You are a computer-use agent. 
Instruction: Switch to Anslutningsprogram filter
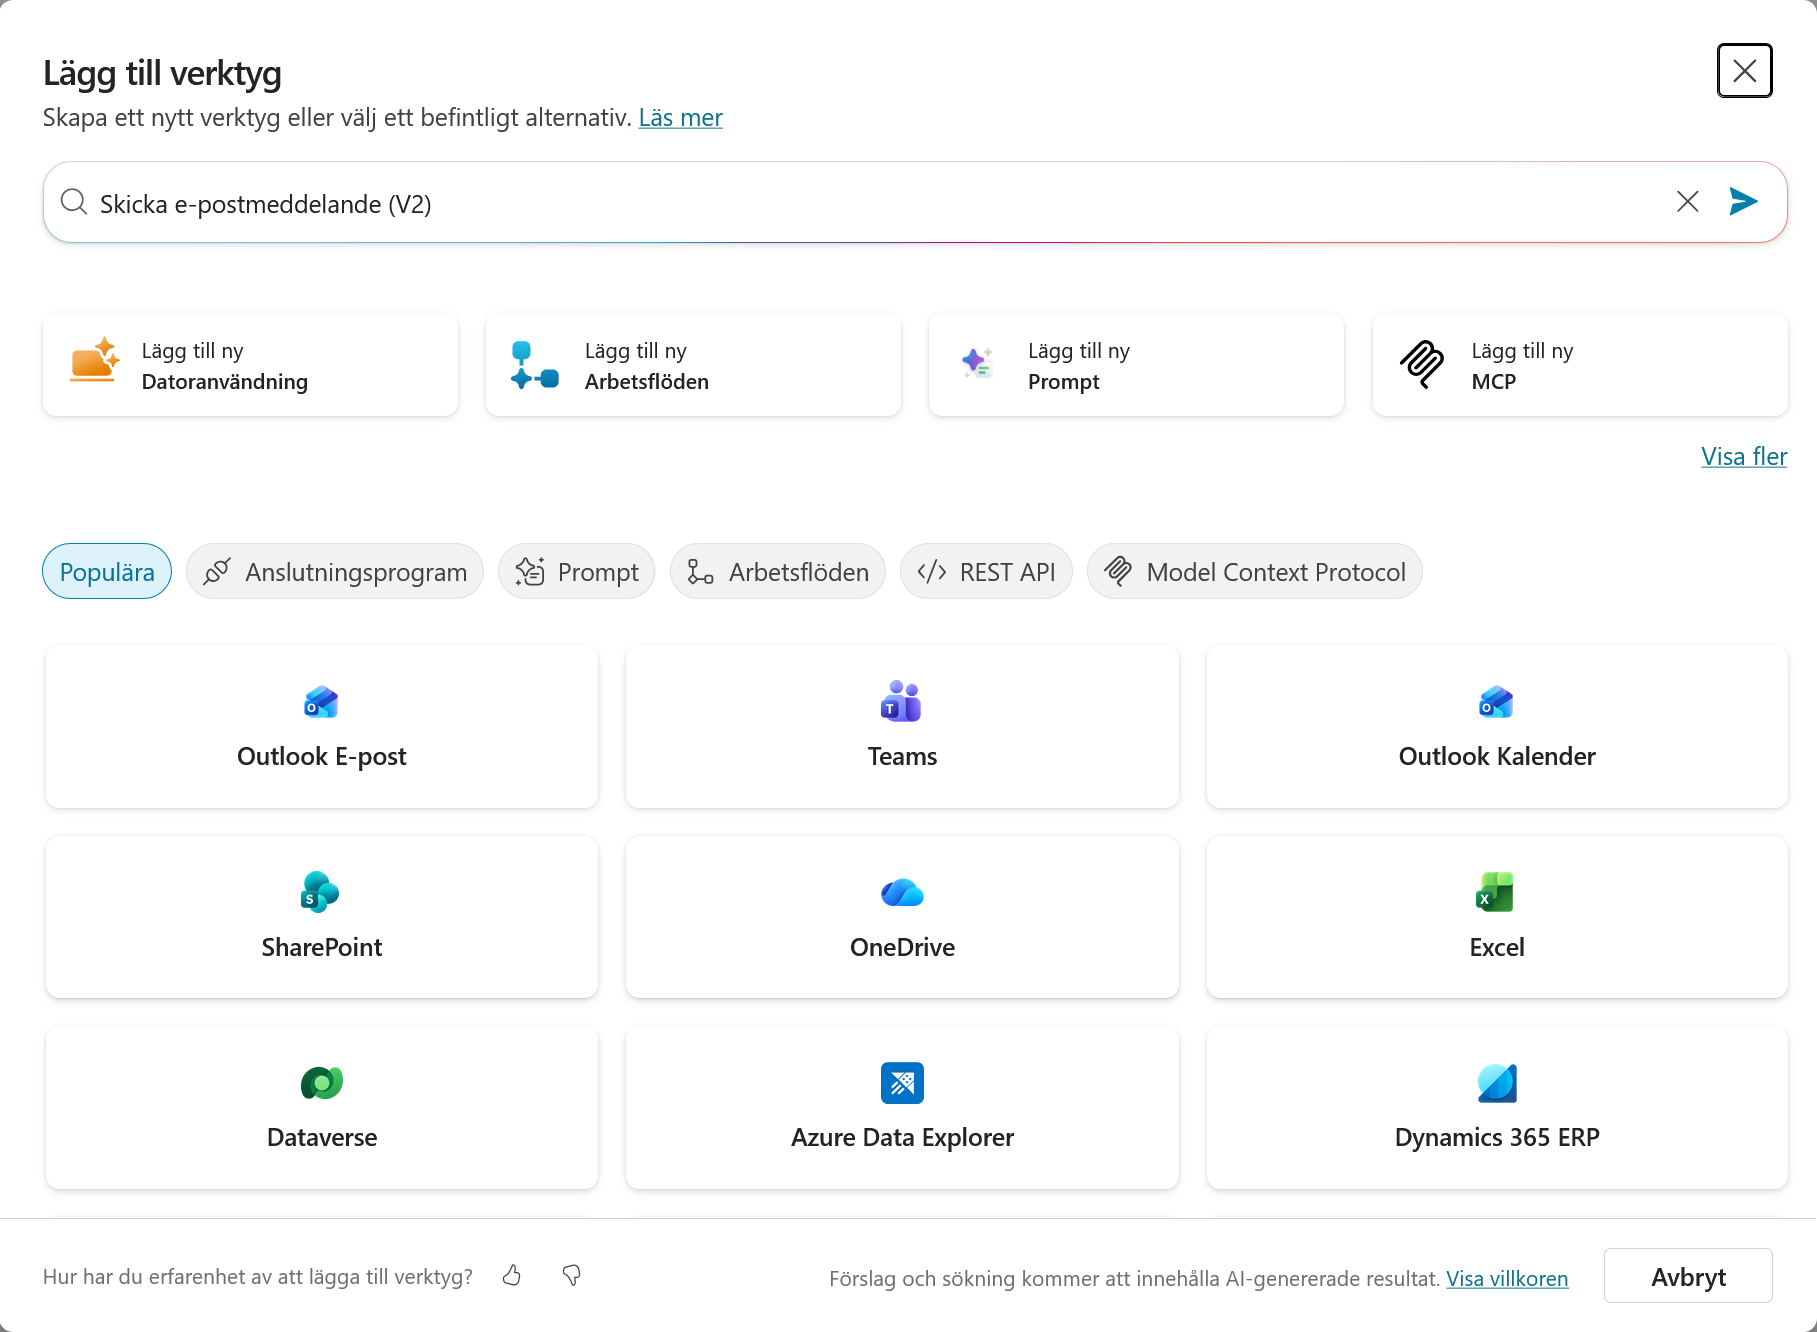[x=335, y=571]
